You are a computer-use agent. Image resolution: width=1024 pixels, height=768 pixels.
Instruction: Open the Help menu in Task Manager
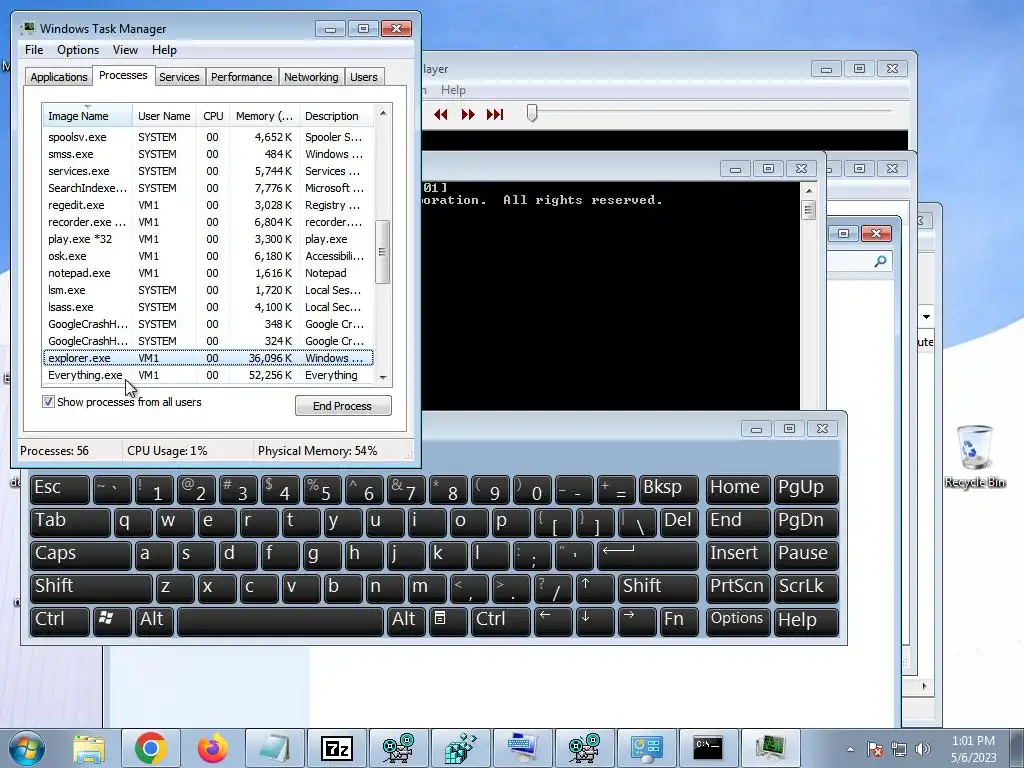[164, 50]
